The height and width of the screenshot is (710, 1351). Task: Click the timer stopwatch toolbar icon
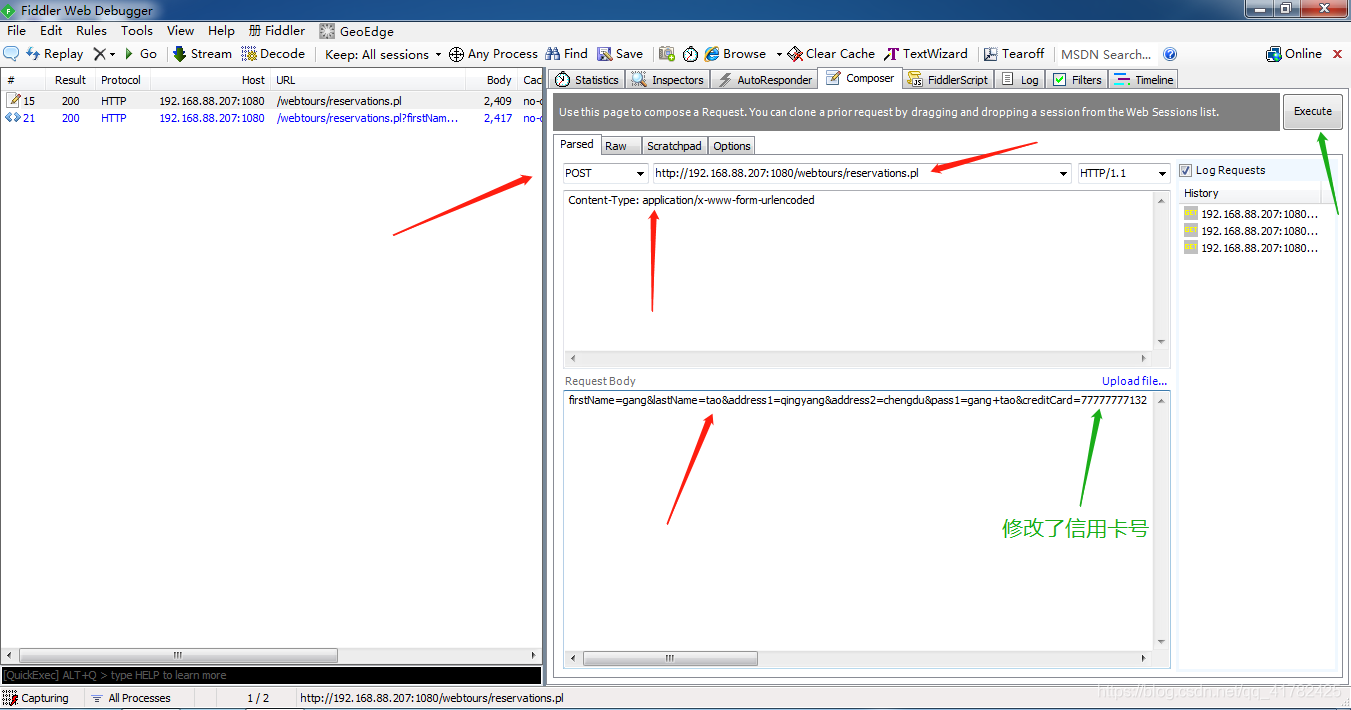[691, 54]
